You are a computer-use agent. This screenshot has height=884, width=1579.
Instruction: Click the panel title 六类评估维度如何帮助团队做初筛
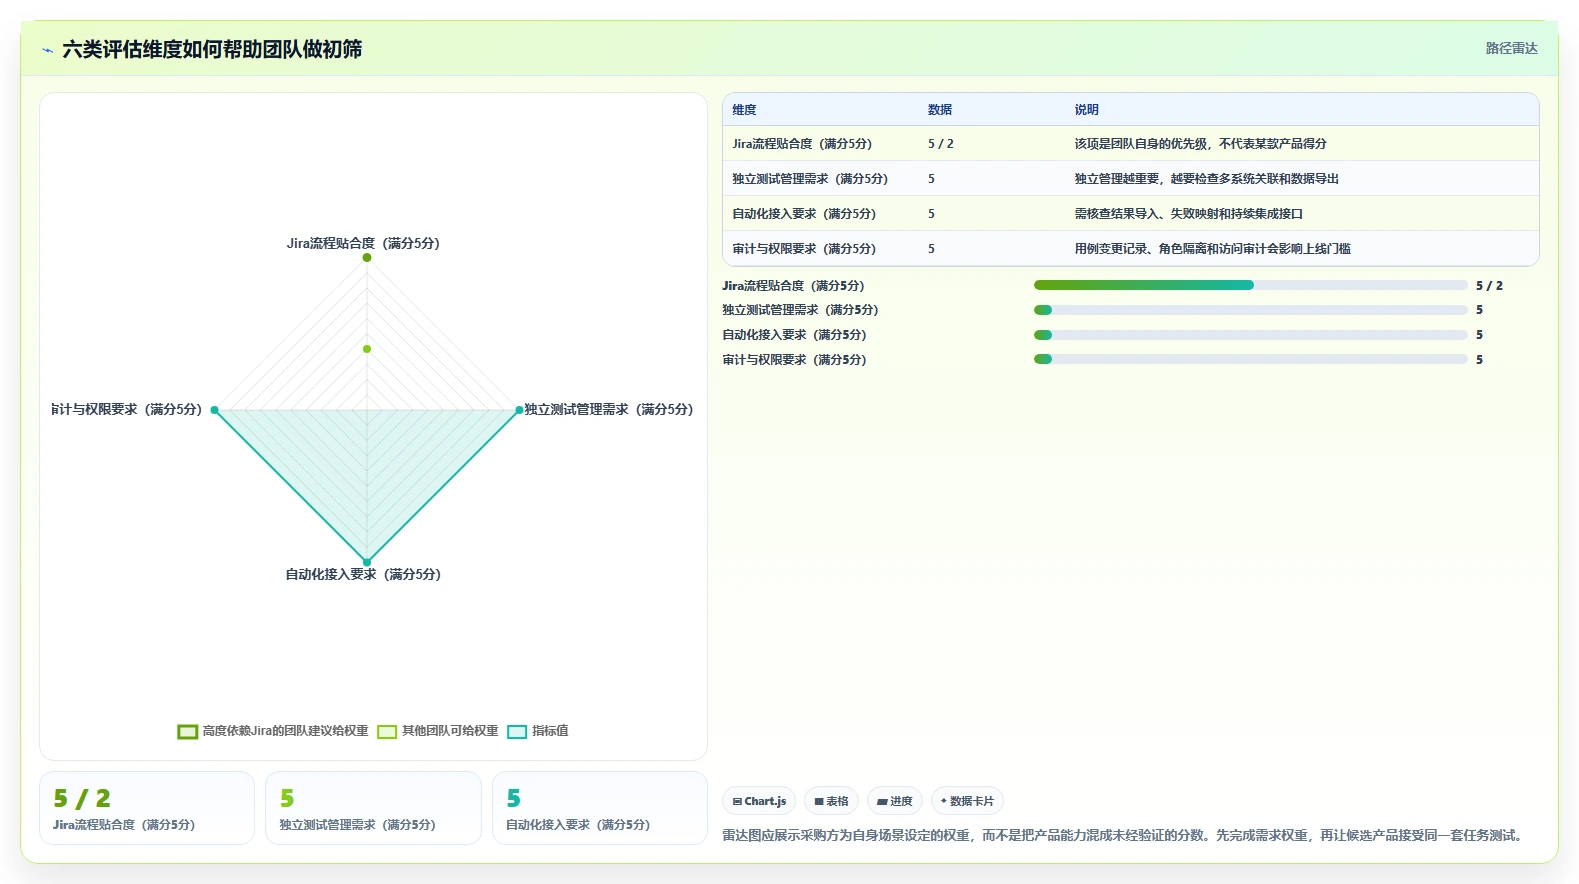212,49
